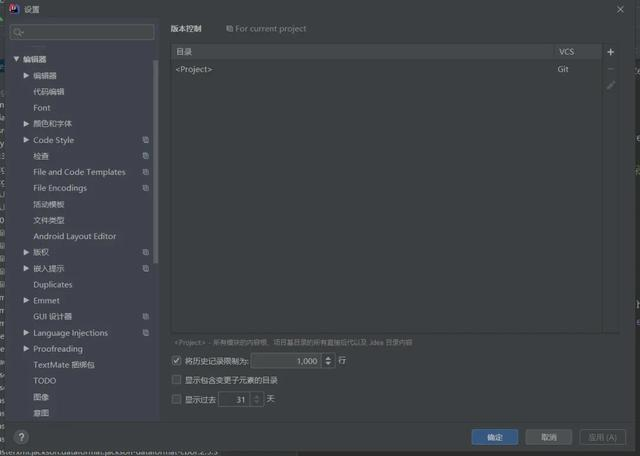Viewport: 640px width, 456px height.
Task: Click the minus icon to remove mapping
Action: point(610,69)
